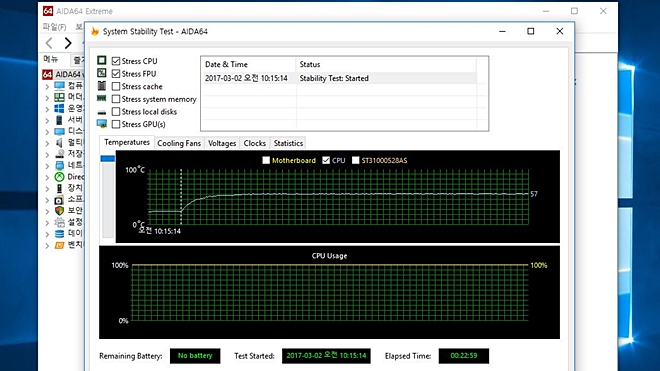Open the Voltages tab

click(222, 143)
